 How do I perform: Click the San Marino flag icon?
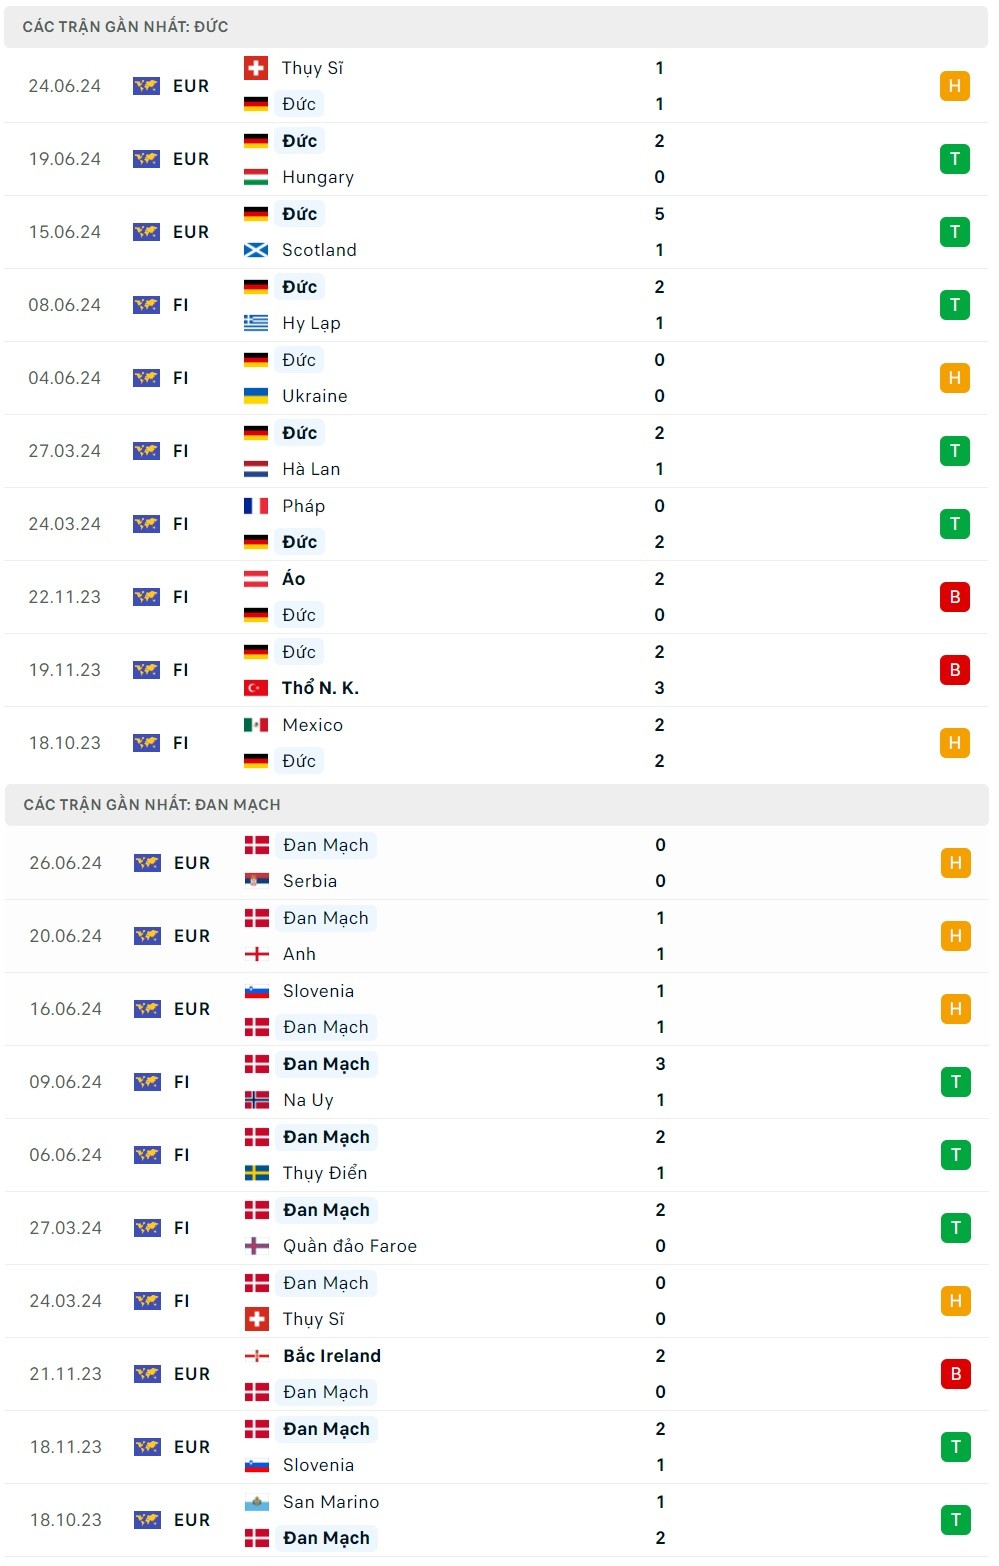point(257,1502)
